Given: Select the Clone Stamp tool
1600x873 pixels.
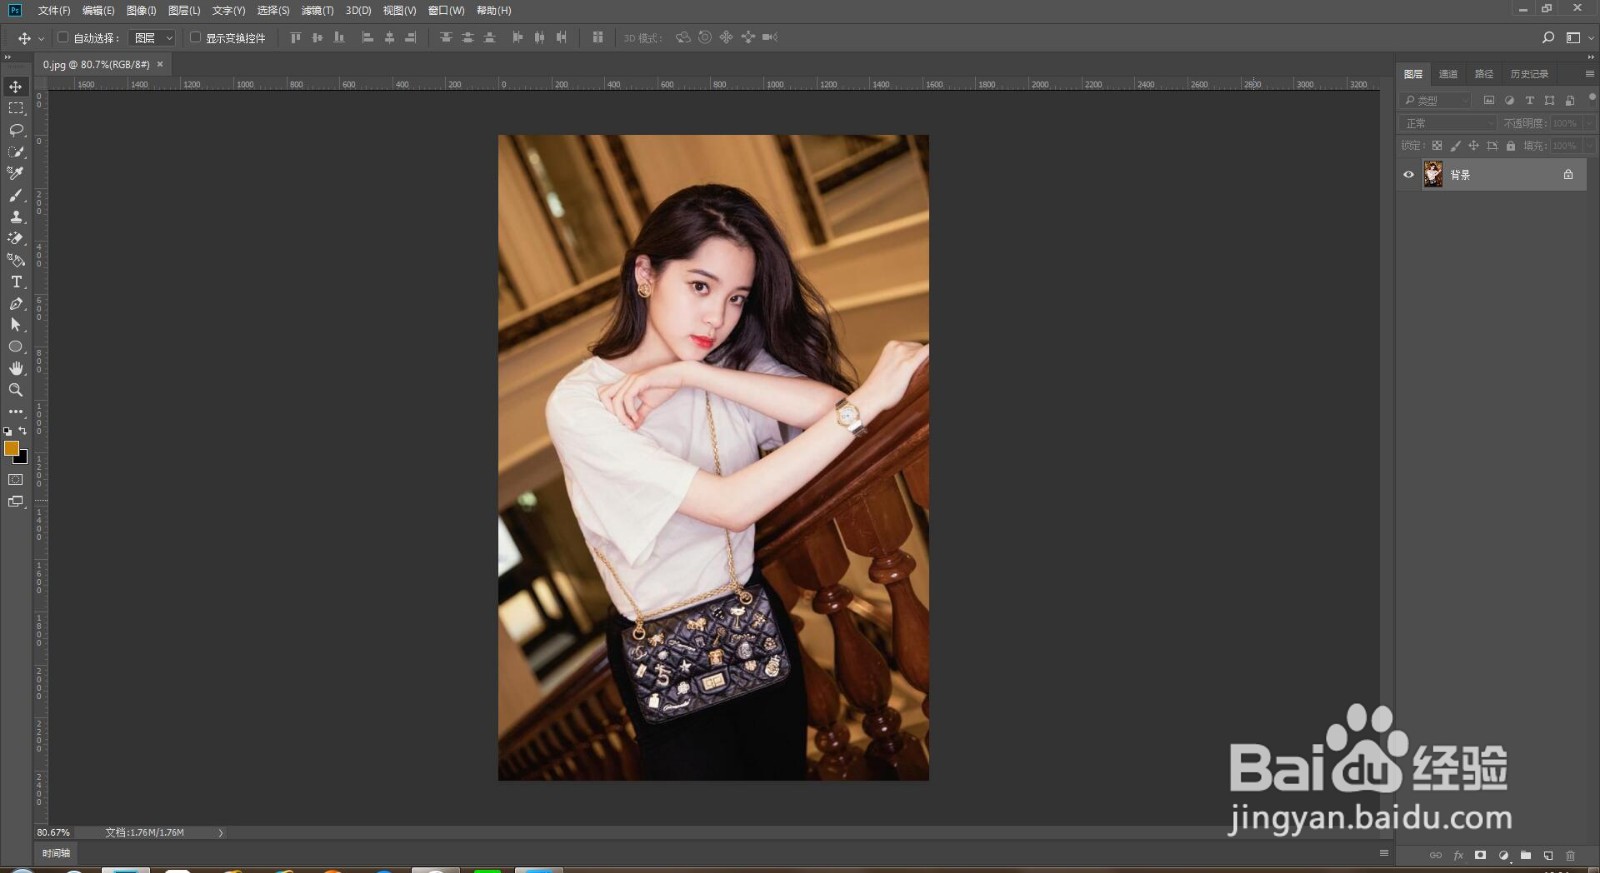Looking at the screenshot, I should click(16, 216).
